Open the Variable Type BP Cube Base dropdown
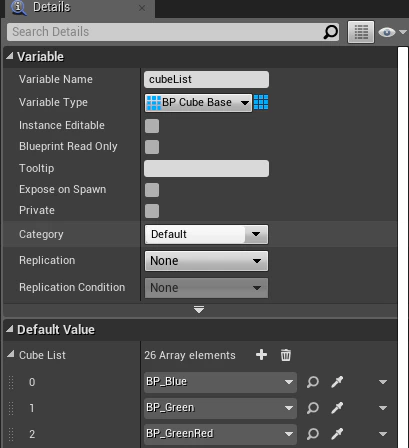 pos(198,103)
